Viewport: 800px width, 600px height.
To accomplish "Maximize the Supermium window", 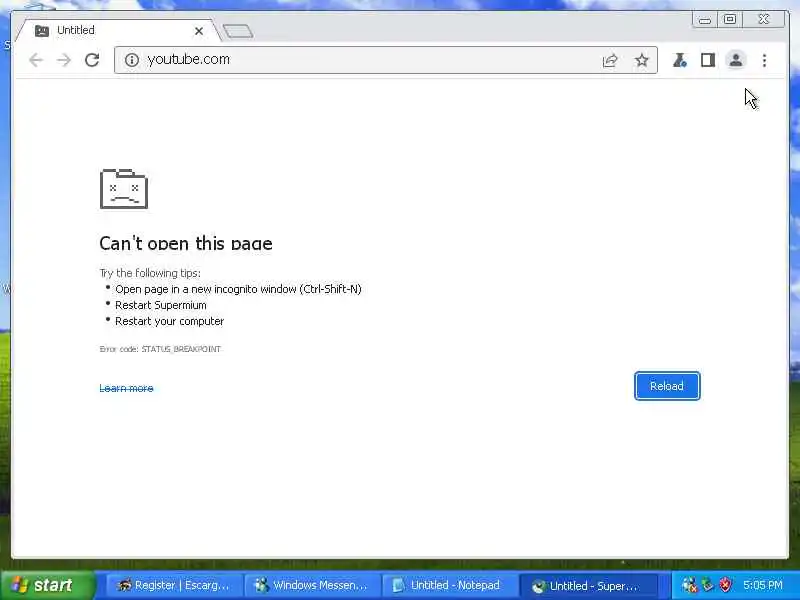I will click(730, 19).
